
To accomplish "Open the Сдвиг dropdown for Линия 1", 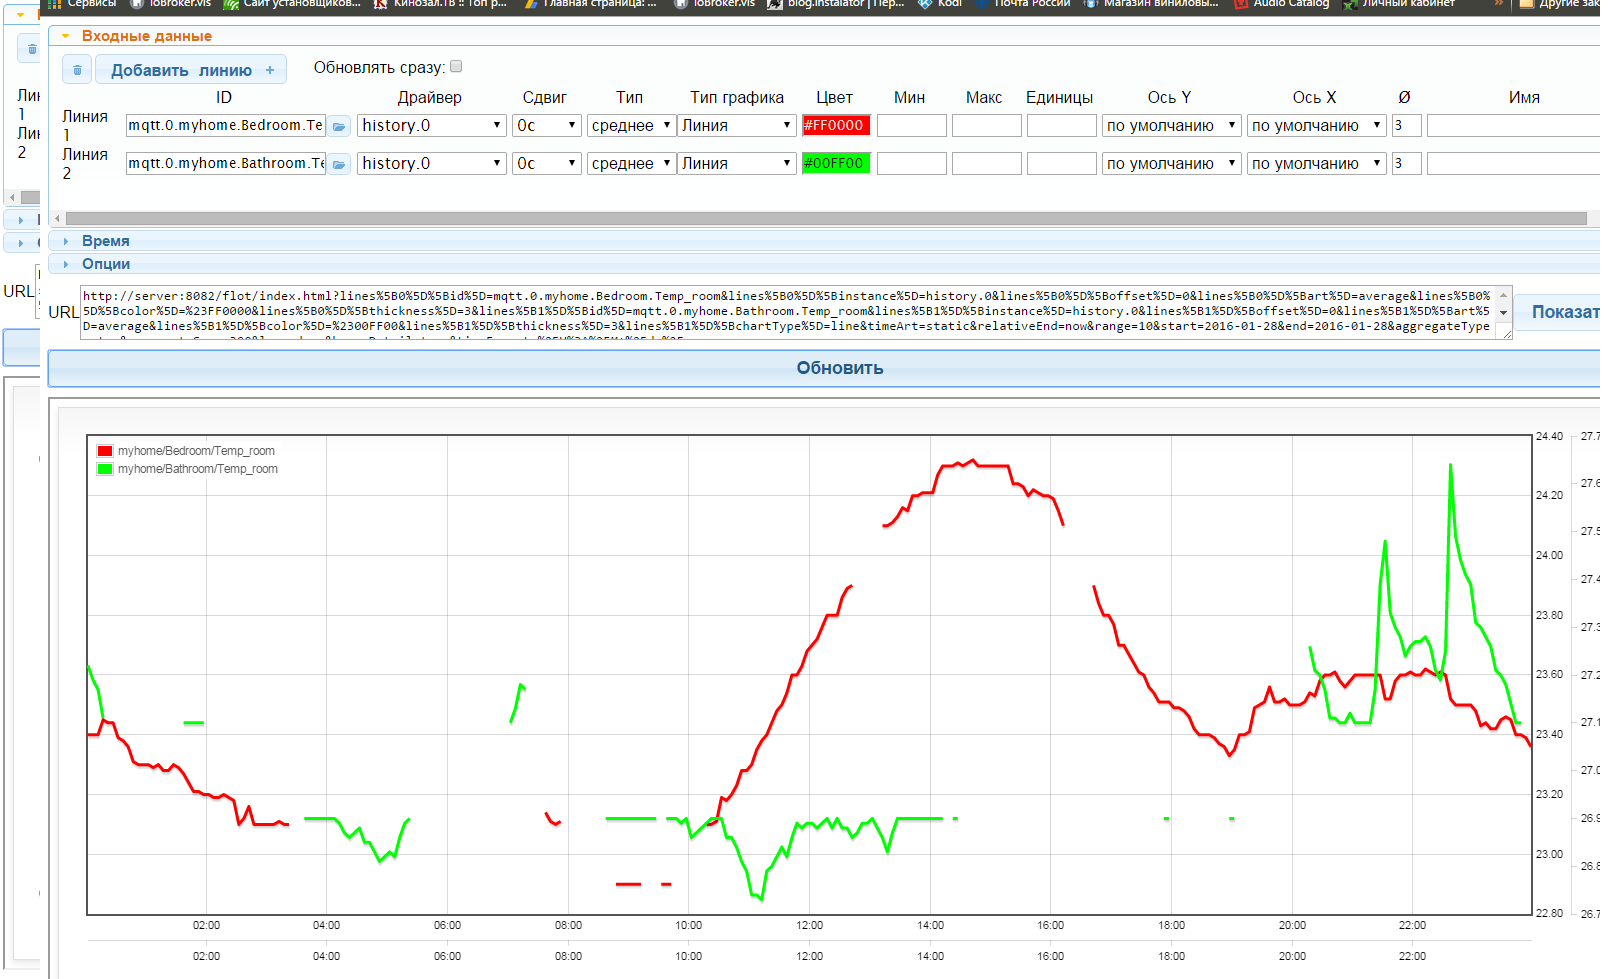I will pyautogui.click(x=547, y=126).
